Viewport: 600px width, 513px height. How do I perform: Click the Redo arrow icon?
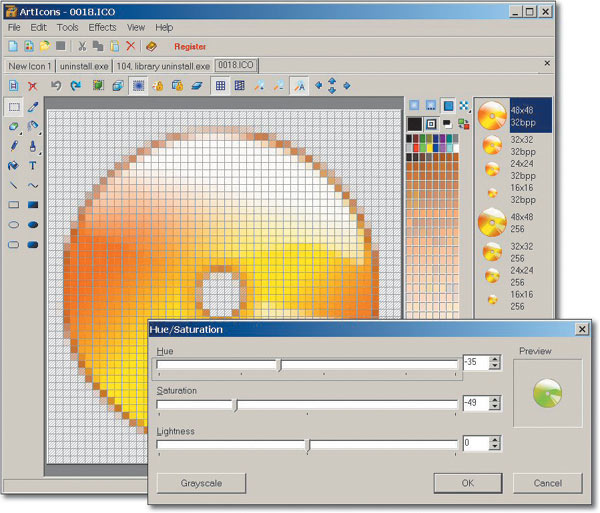tap(76, 85)
